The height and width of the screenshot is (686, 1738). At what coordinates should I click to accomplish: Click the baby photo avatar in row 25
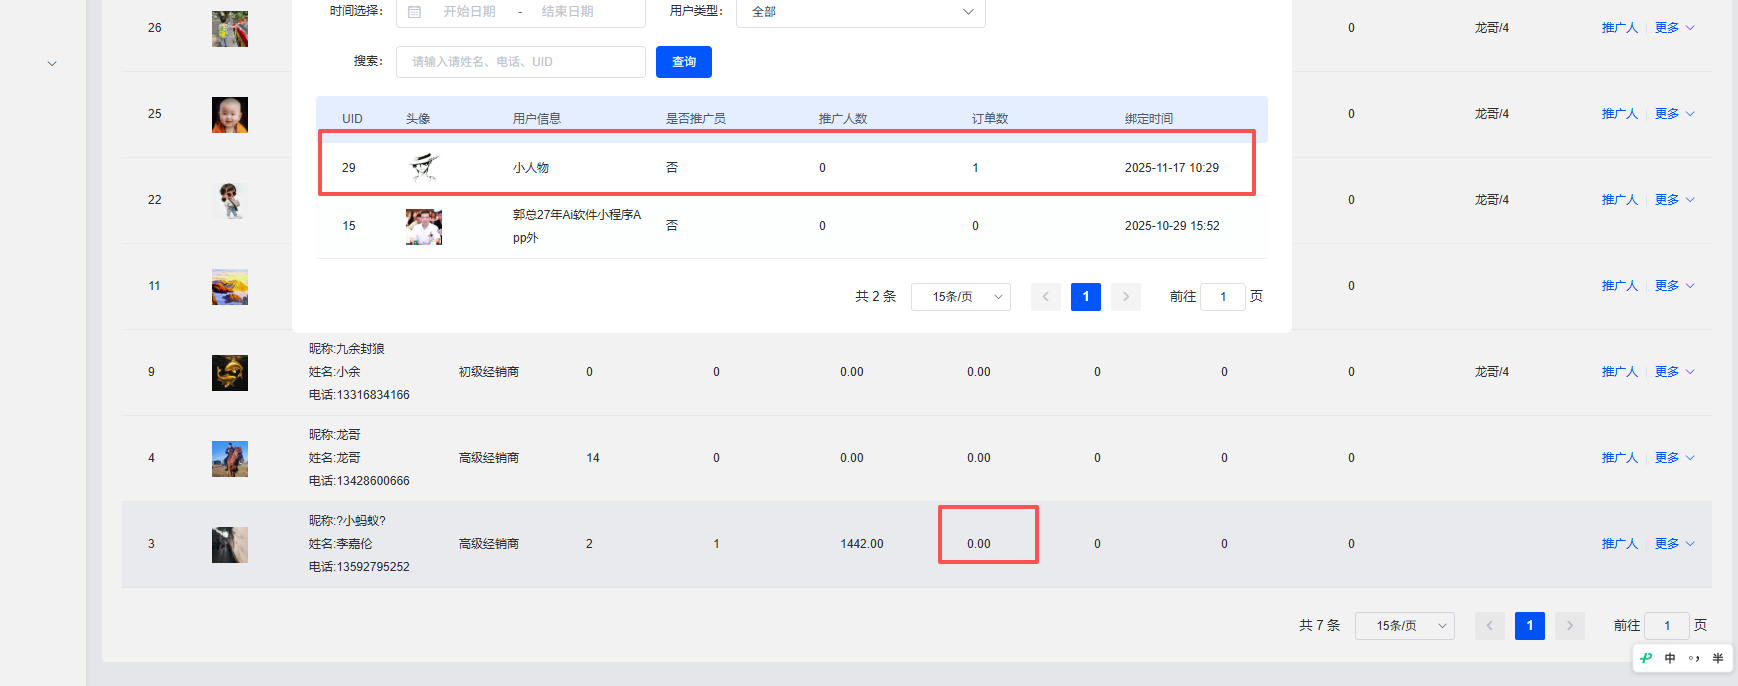230,115
